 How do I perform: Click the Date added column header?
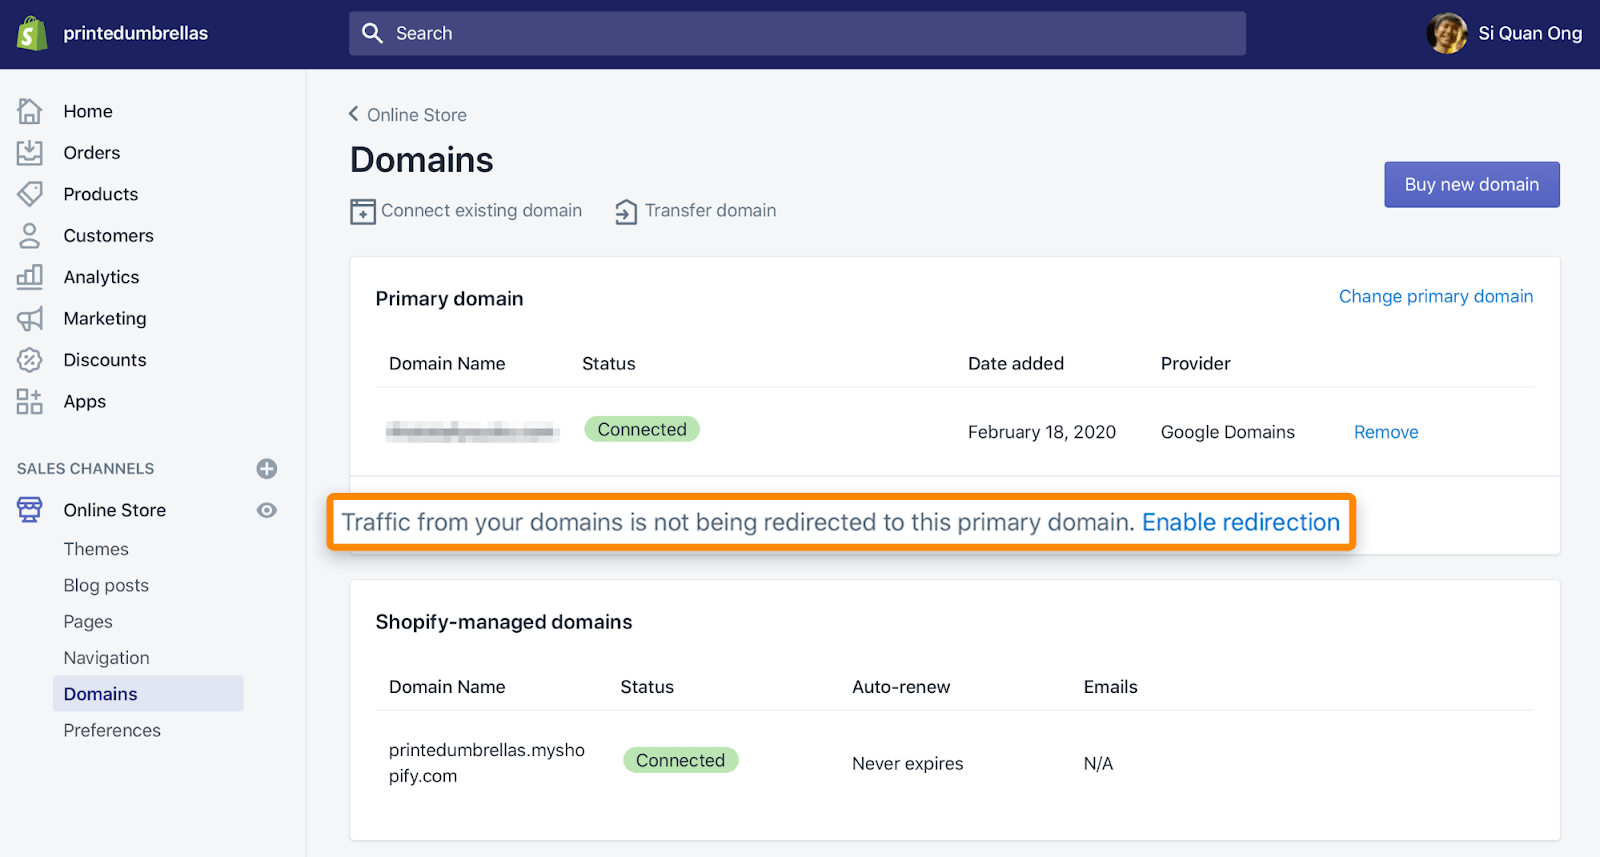tap(1016, 364)
